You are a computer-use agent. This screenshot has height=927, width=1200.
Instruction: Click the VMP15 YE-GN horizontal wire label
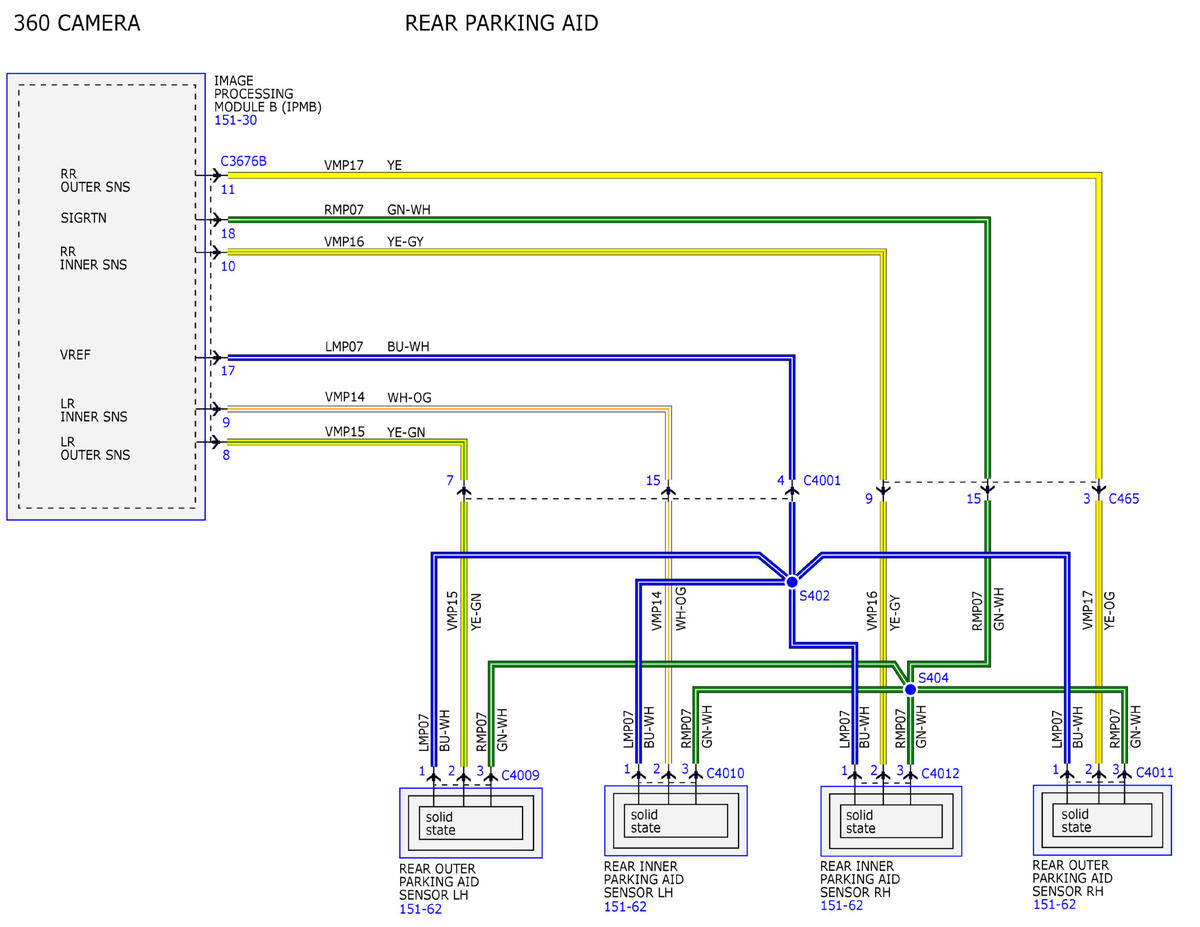[375, 432]
